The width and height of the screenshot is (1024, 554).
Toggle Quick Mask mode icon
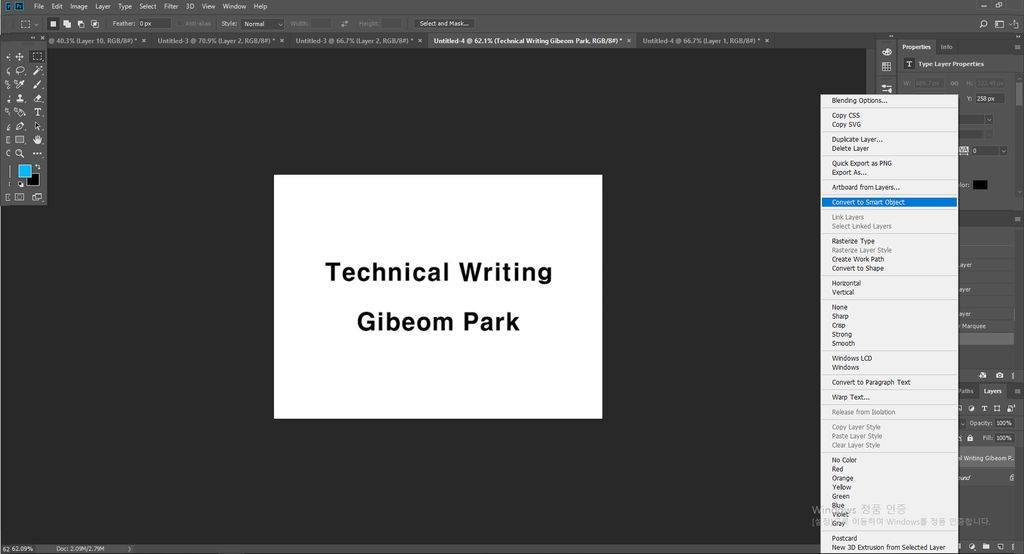(x=20, y=197)
